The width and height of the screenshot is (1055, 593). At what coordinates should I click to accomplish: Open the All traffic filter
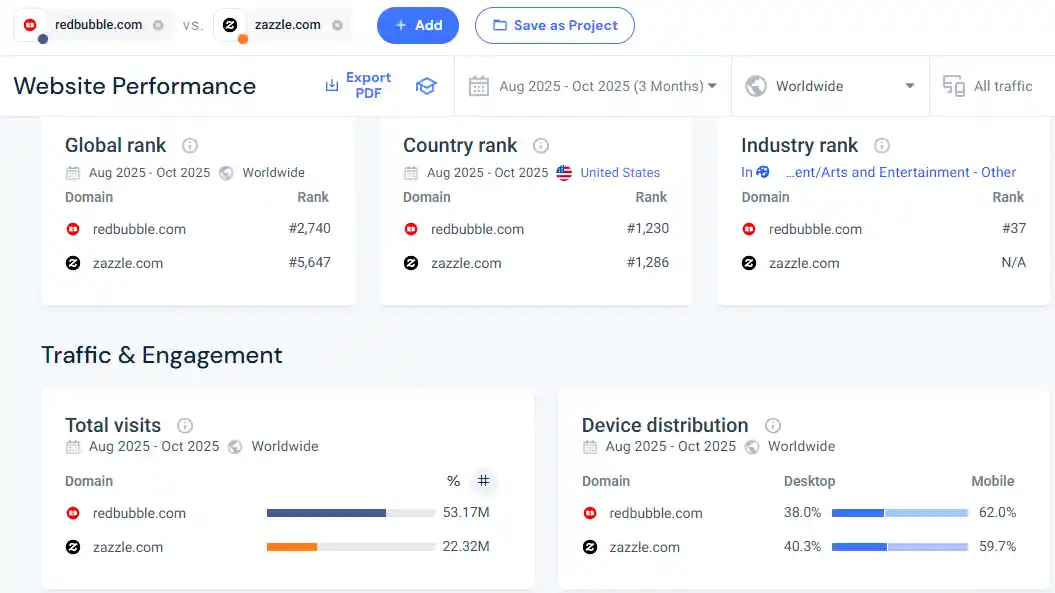(x=988, y=86)
